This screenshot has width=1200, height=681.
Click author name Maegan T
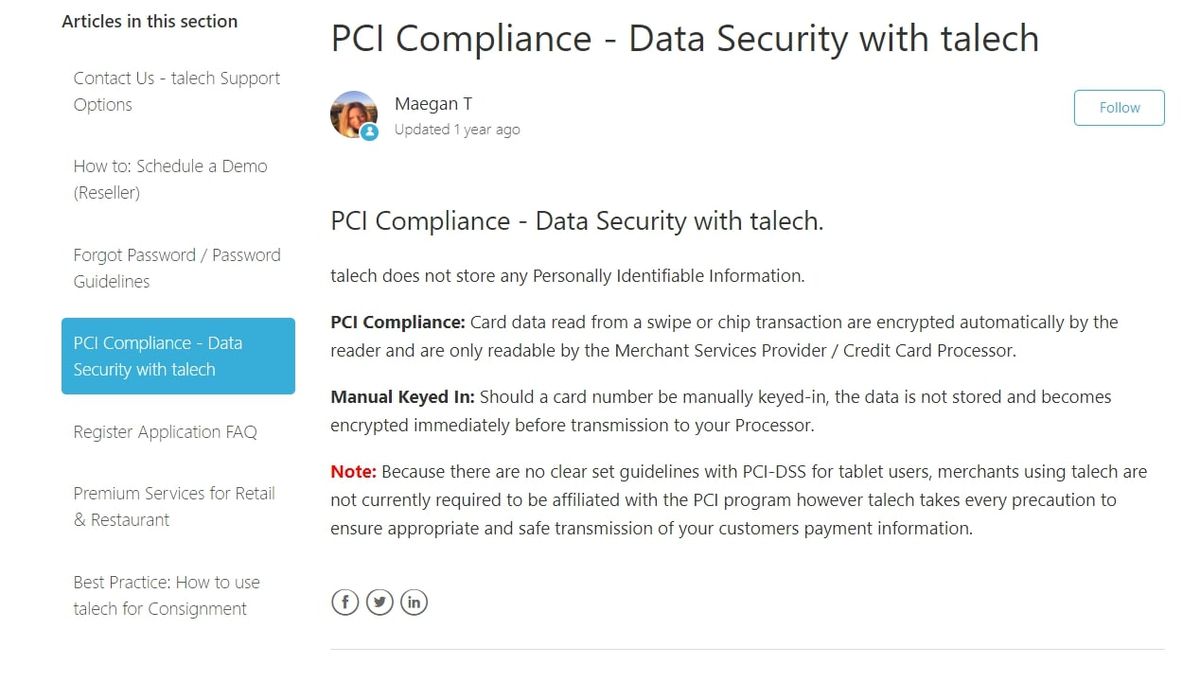tap(433, 104)
